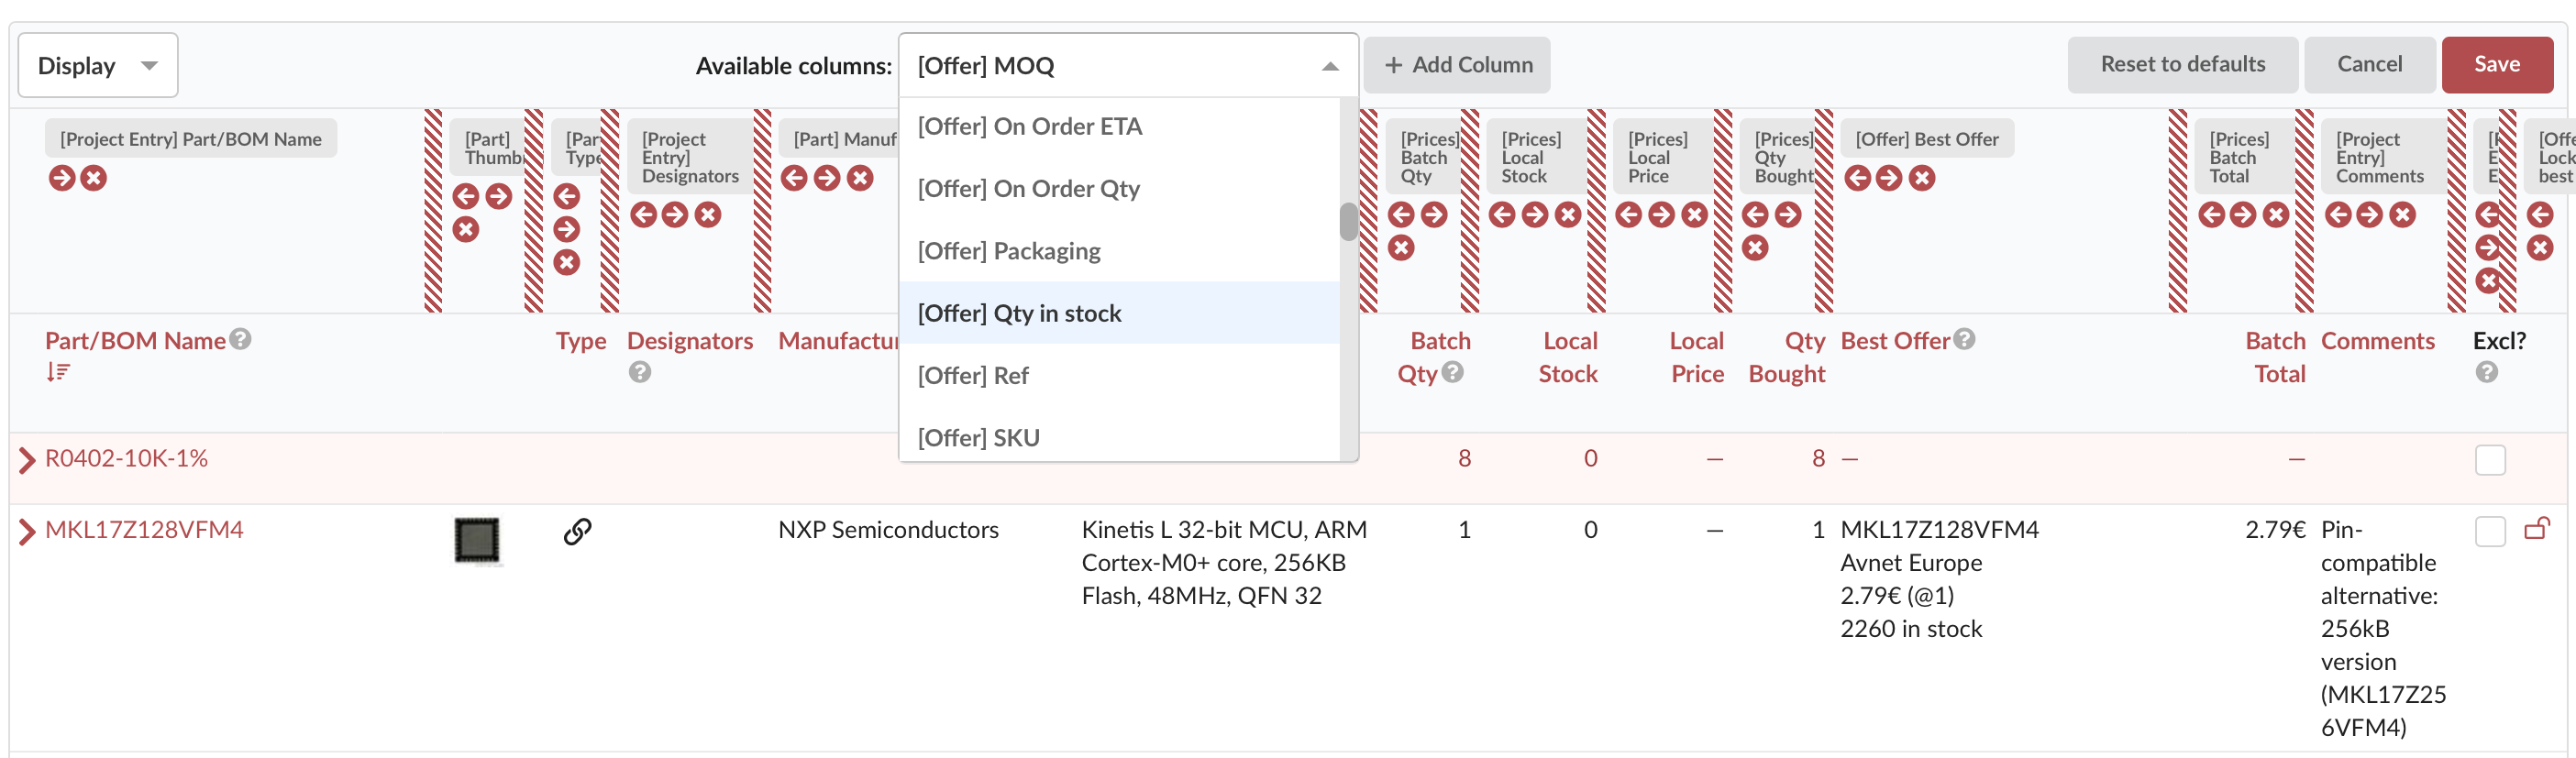Move Prices Batch Total column right
Viewport: 2576px width, 758px height.
coord(2244,214)
